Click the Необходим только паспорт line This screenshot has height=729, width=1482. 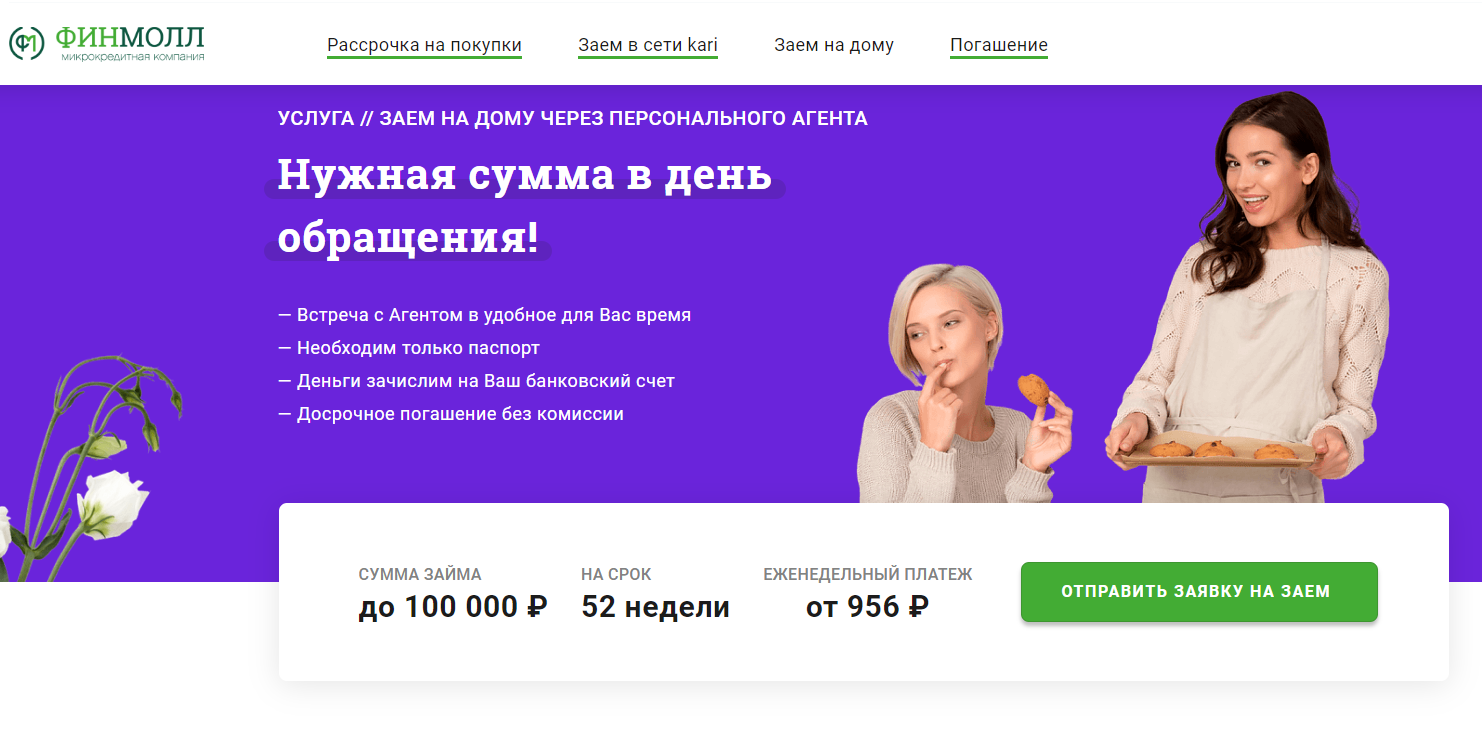pos(408,348)
